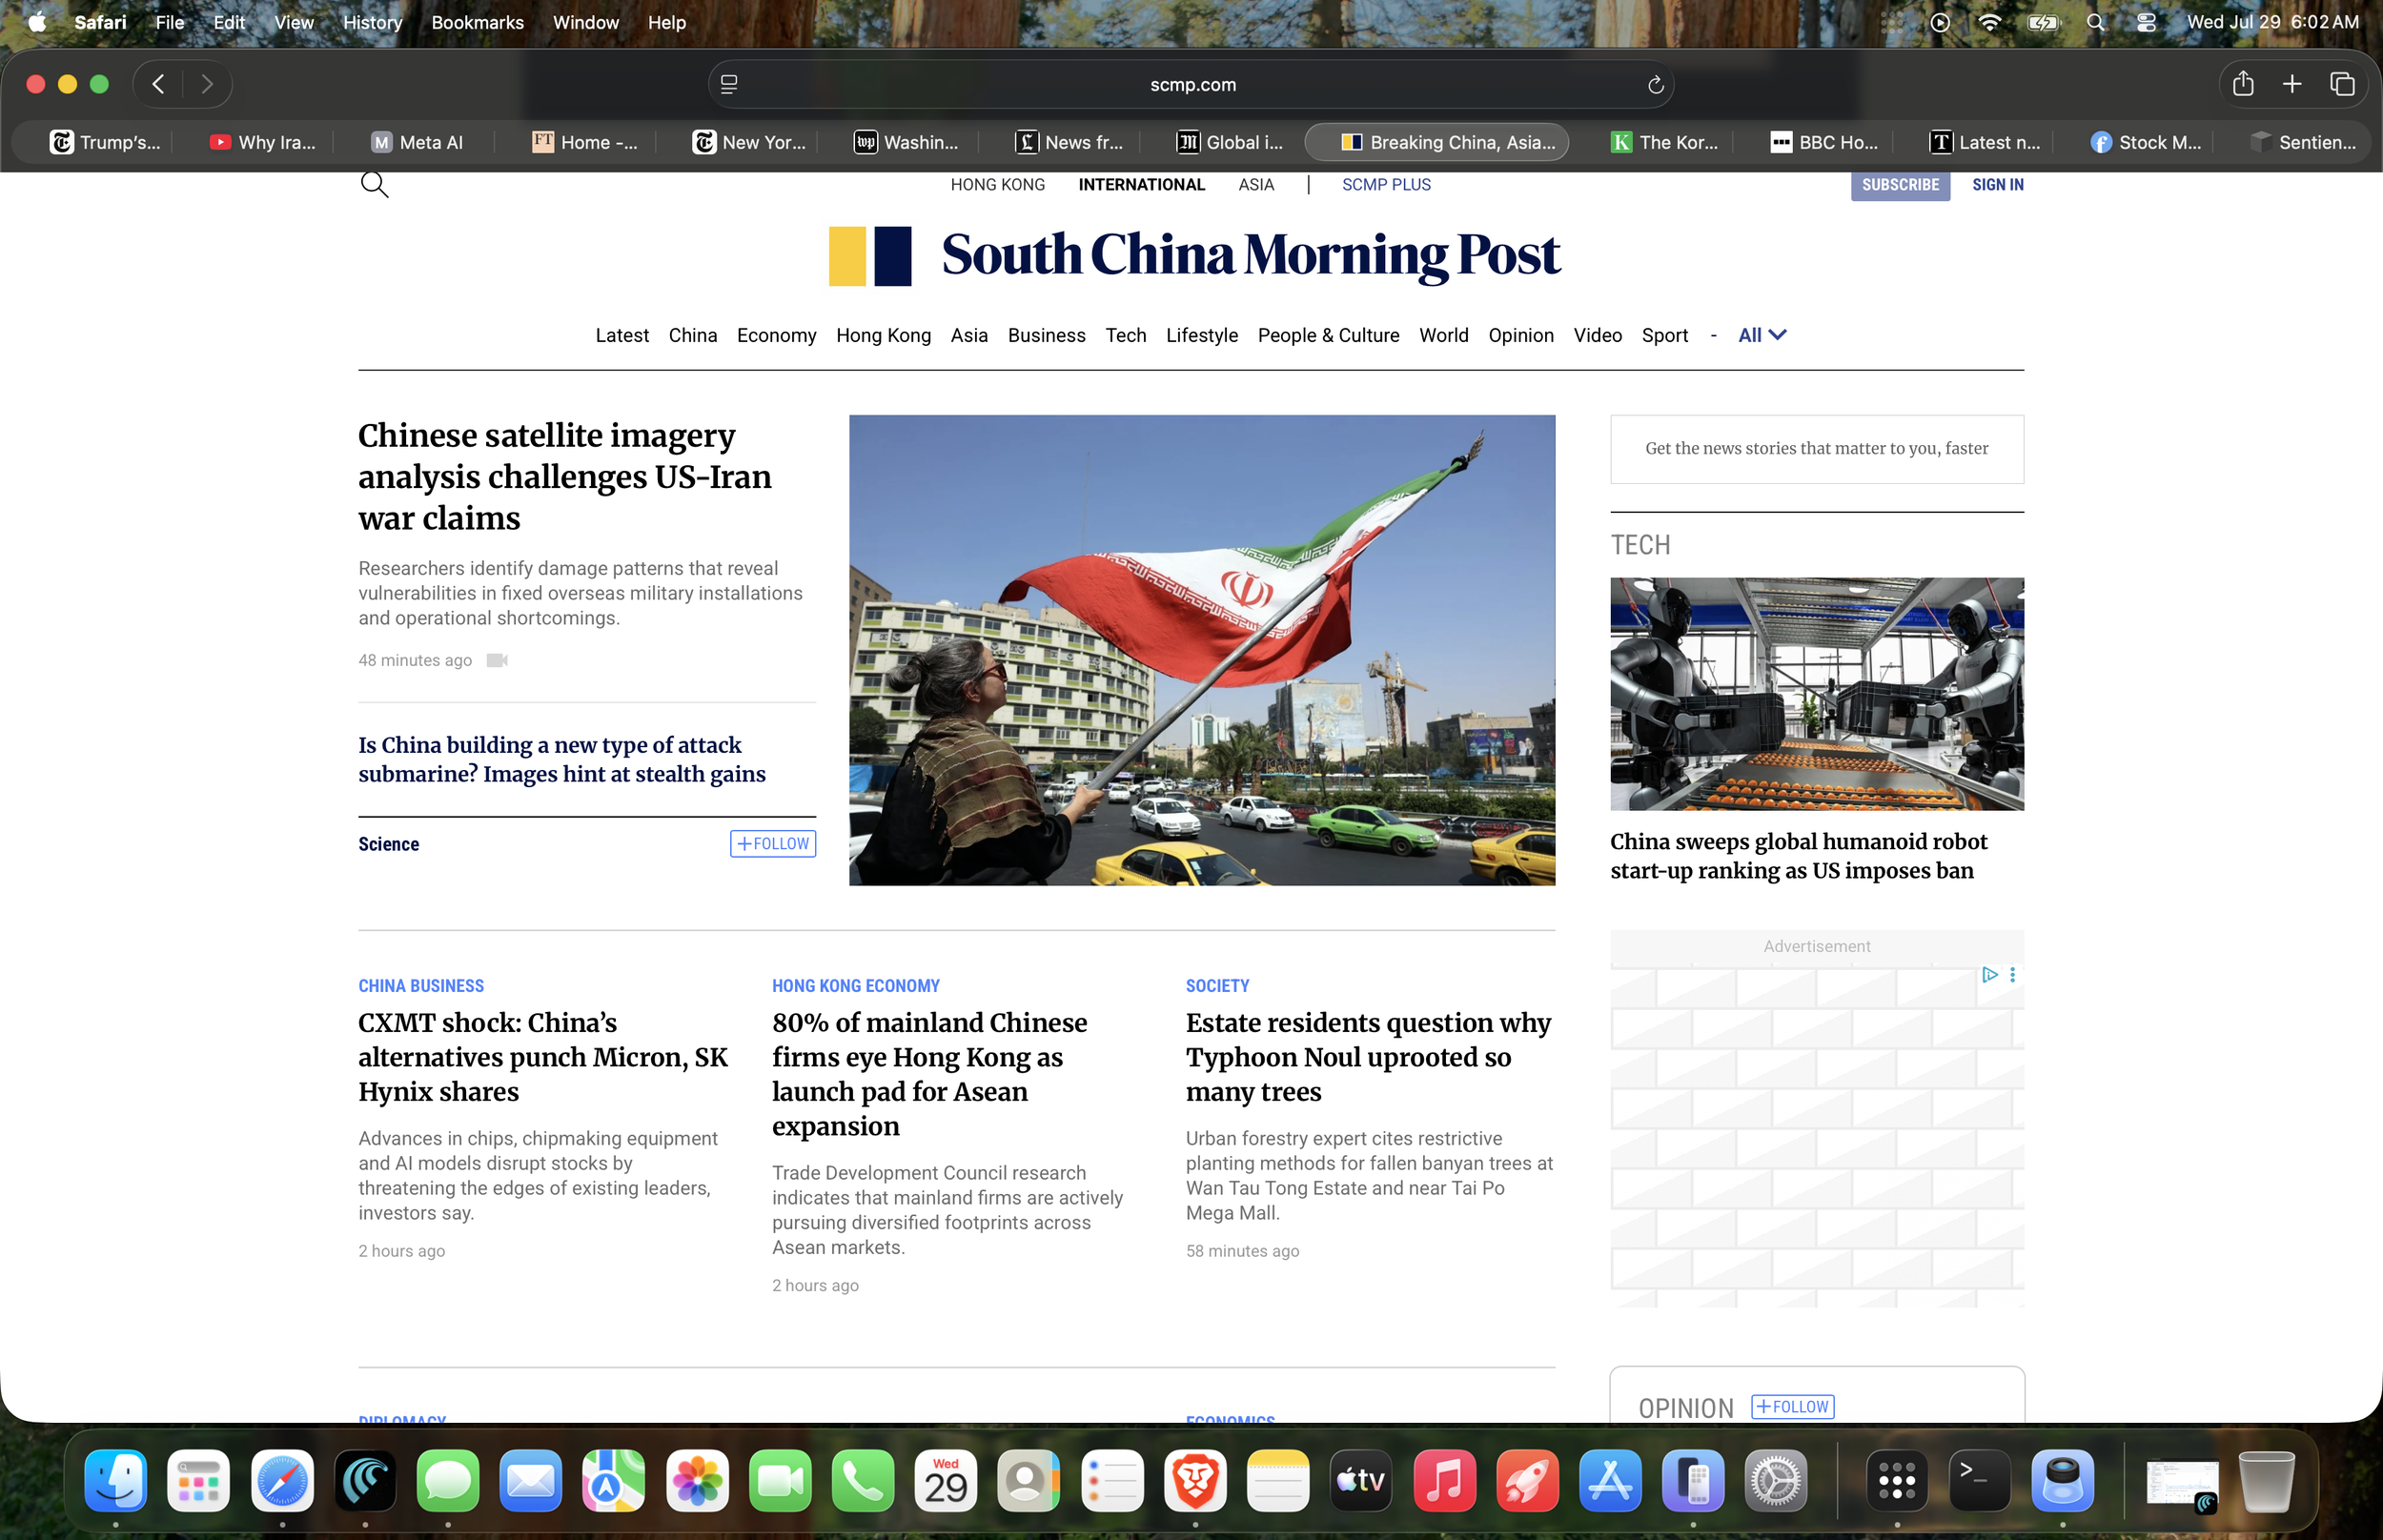Image resolution: width=2383 pixels, height=1540 pixels.
Task: Click the SCMP search magnifier icon
Action: pos(374,184)
